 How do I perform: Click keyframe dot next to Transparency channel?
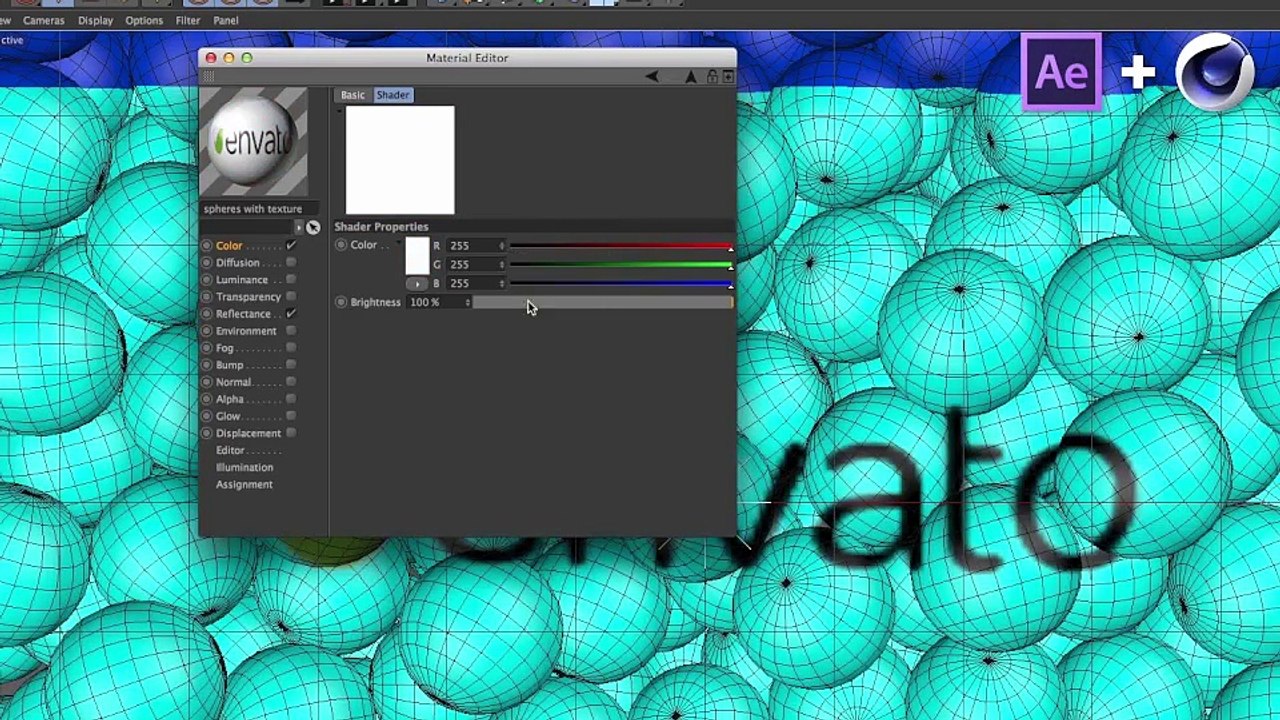(207, 297)
